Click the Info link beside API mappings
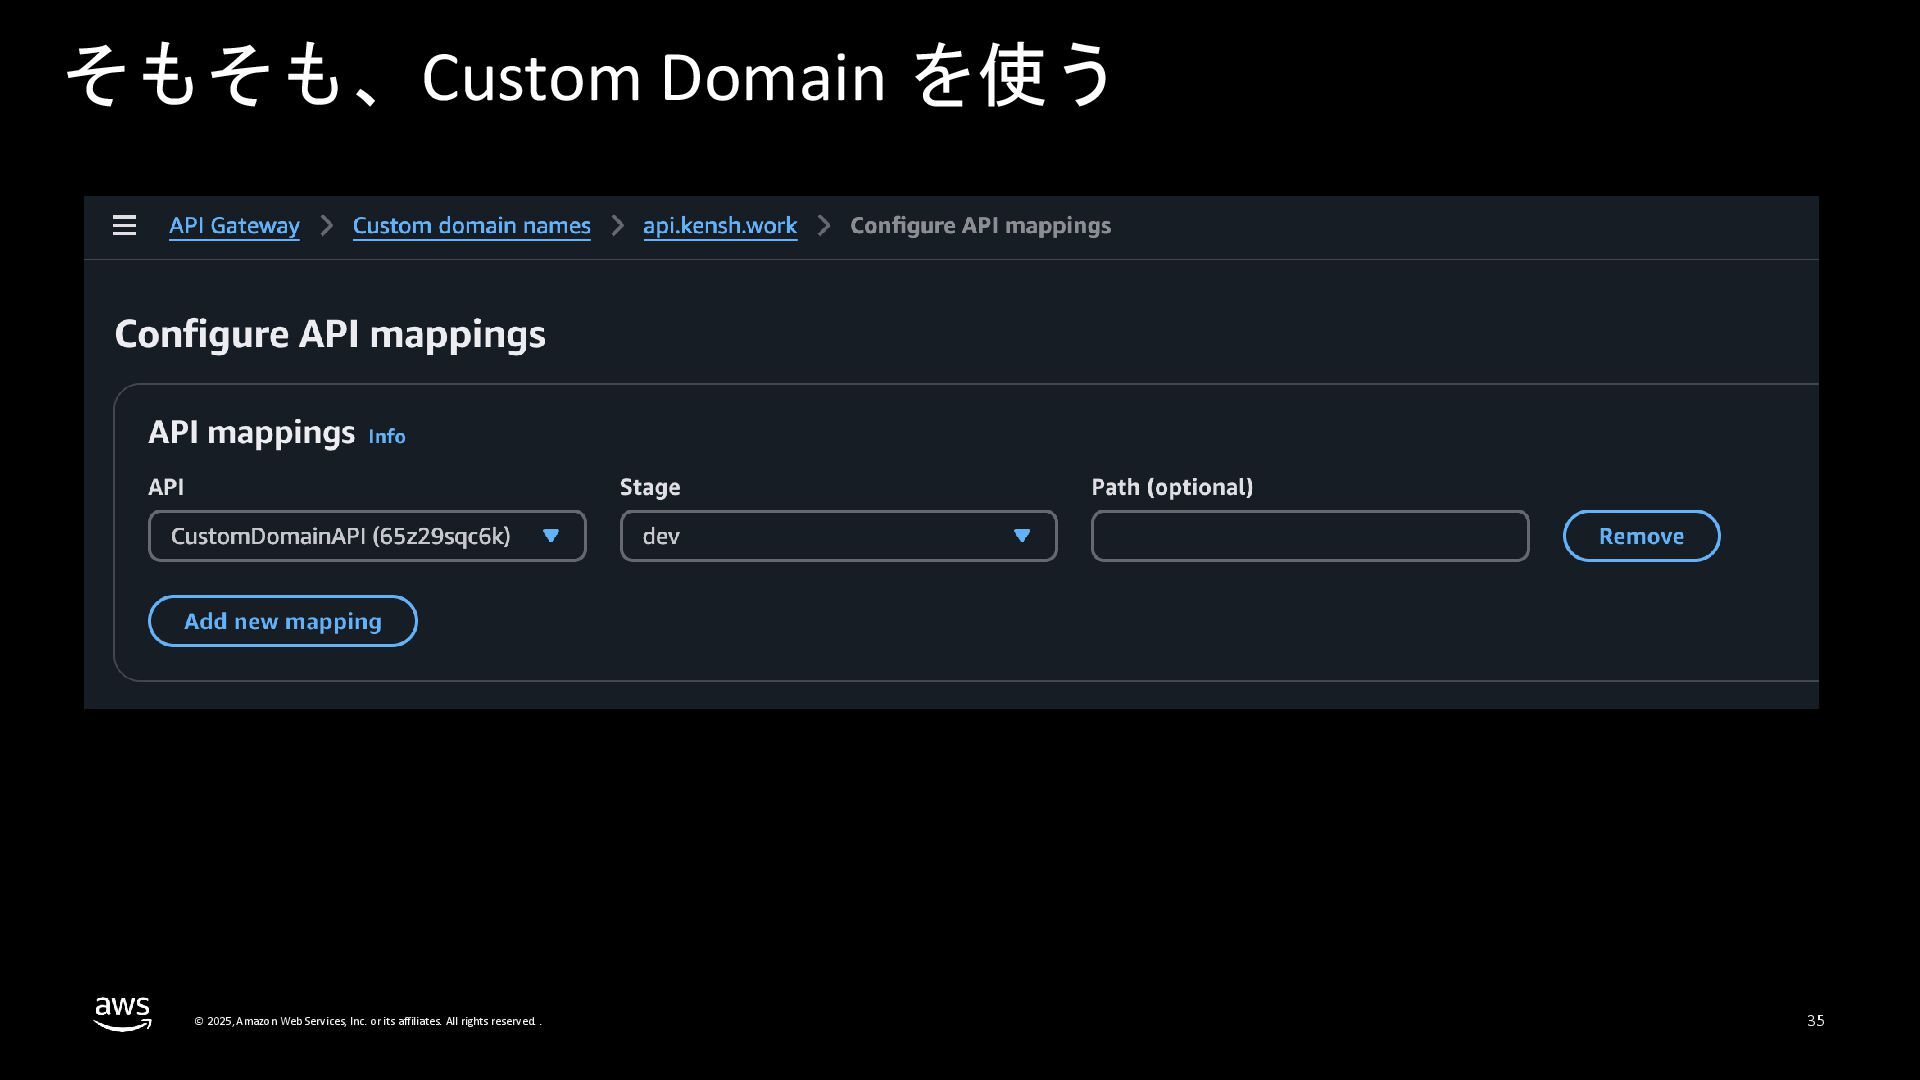The width and height of the screenshot is (1920, 1080). [x=386, y=437]
